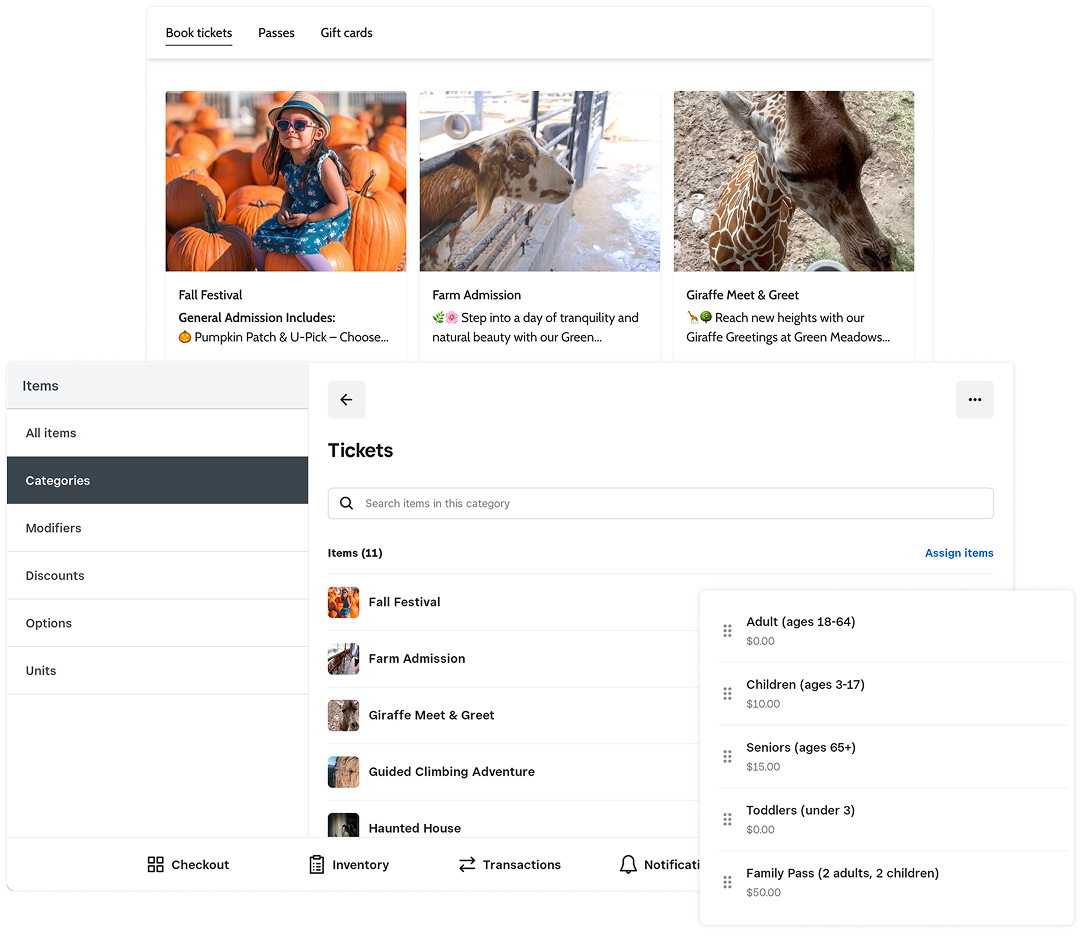Viewport: 1087px width, 937px height.
Task: Select Units in the Items sidebar
Action: pos(40,670)
